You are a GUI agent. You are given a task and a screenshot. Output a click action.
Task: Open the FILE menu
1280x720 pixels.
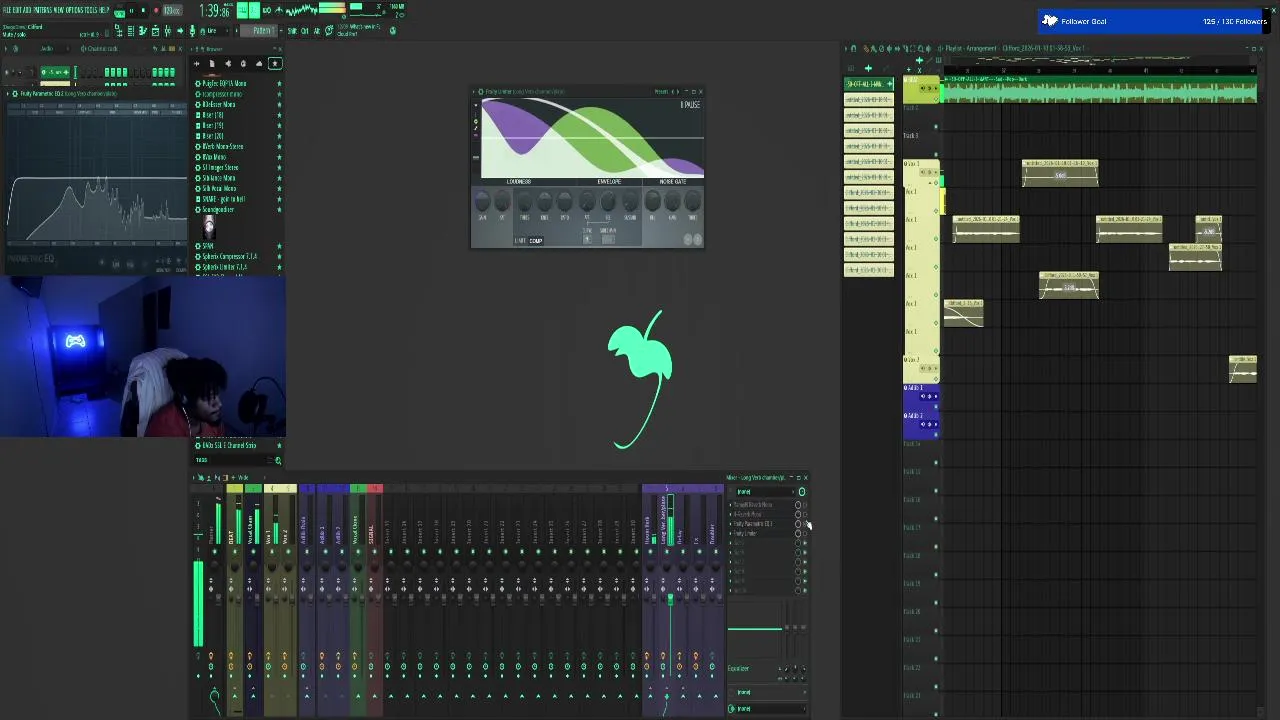point(6,10)
